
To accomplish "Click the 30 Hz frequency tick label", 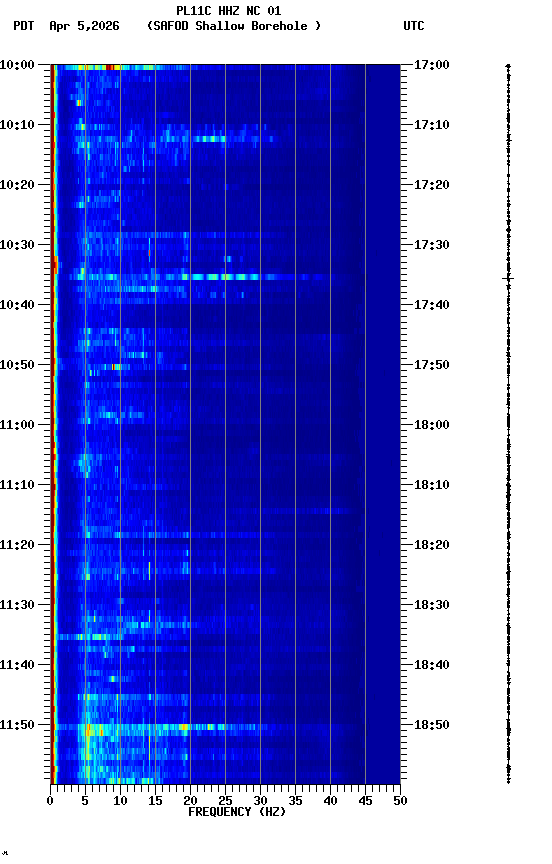I will click(260, 801).
